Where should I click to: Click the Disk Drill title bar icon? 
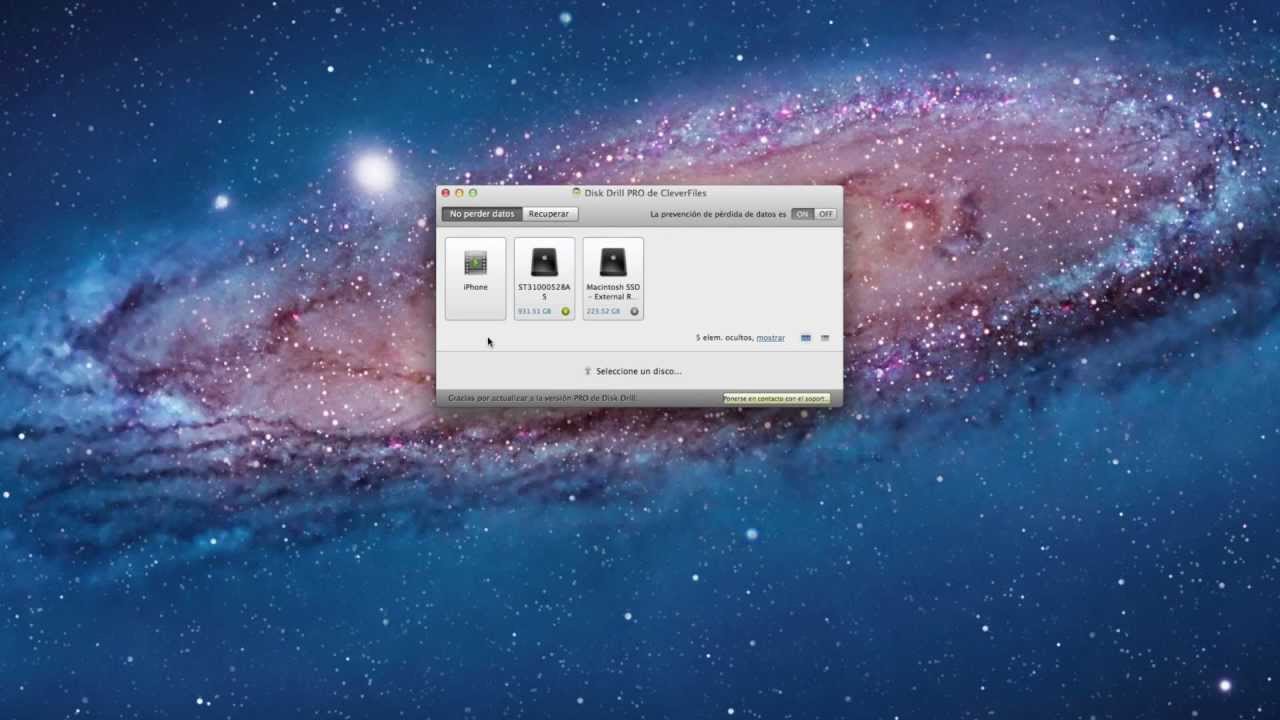point(576,193)
